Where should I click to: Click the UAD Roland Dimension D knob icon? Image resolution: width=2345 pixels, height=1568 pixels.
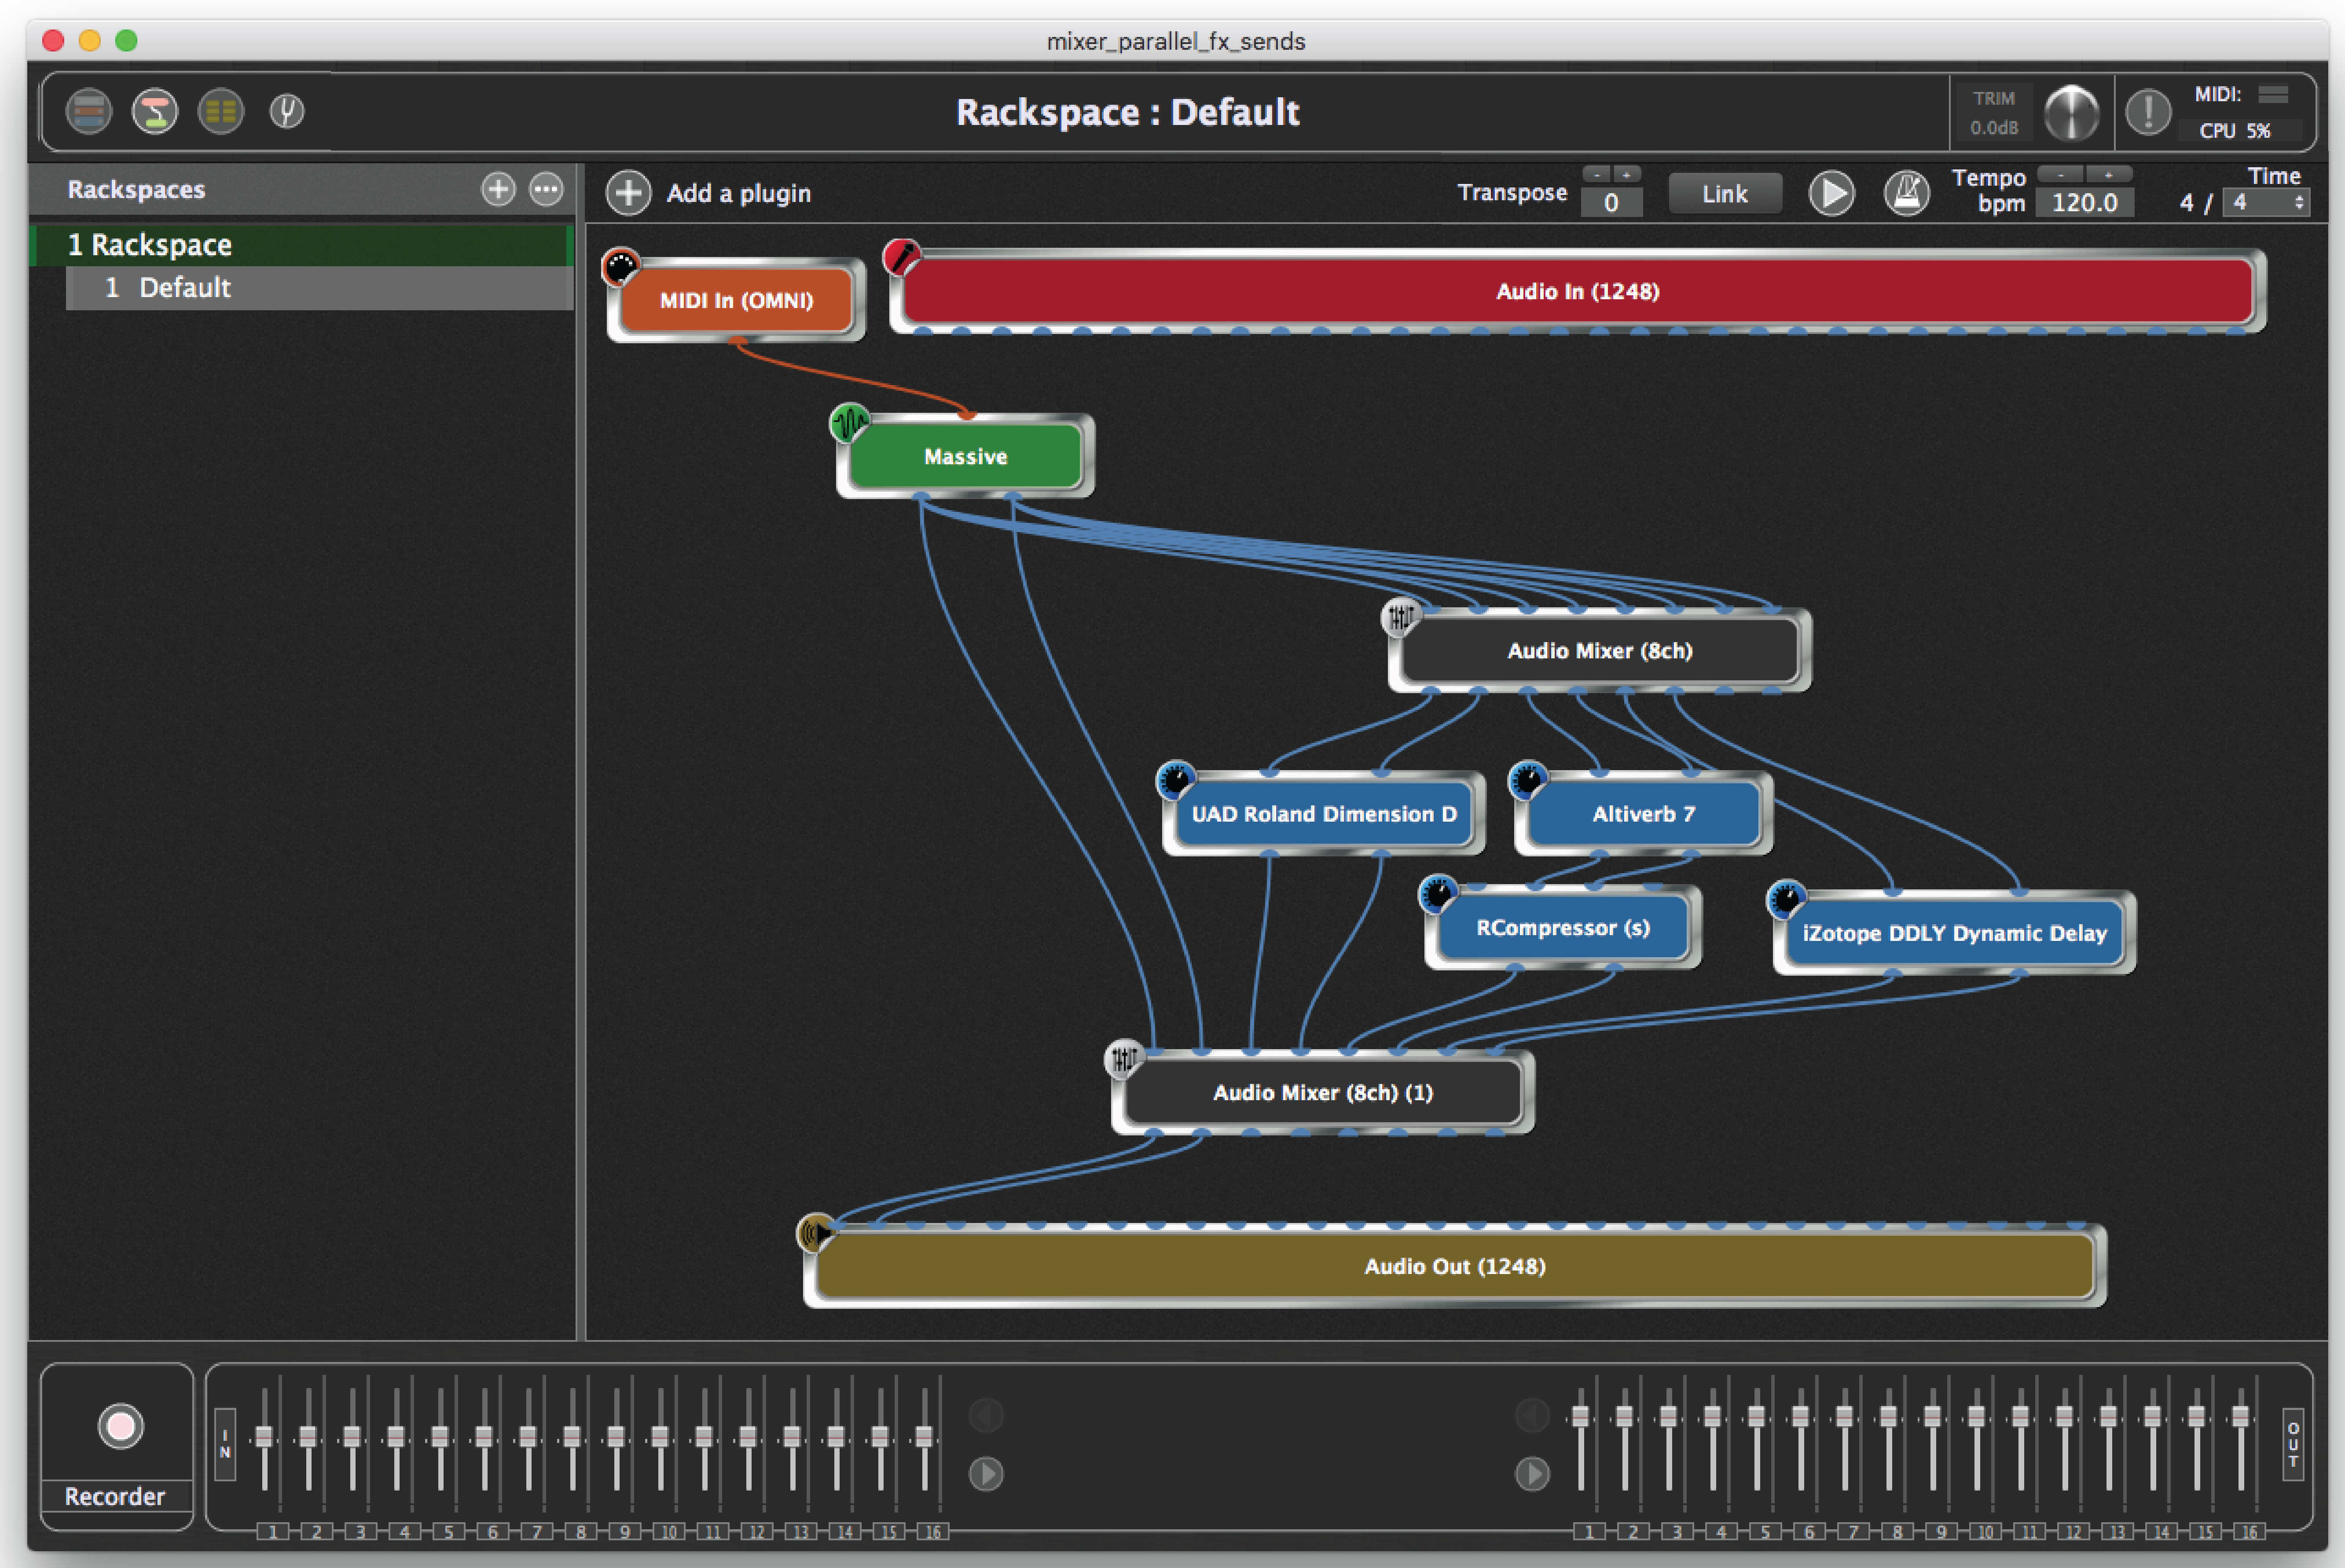pyautogui.click(x=1175, y=780)
